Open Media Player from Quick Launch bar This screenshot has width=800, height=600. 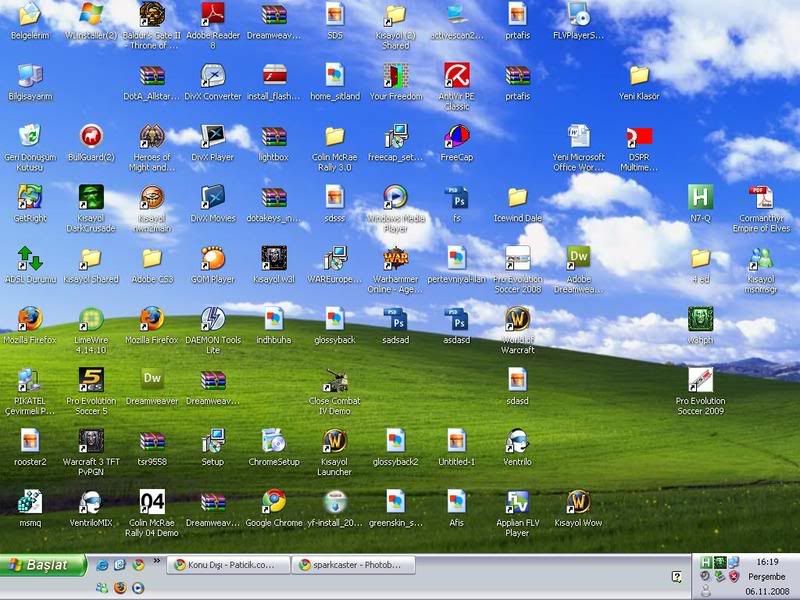pos(138,588)
